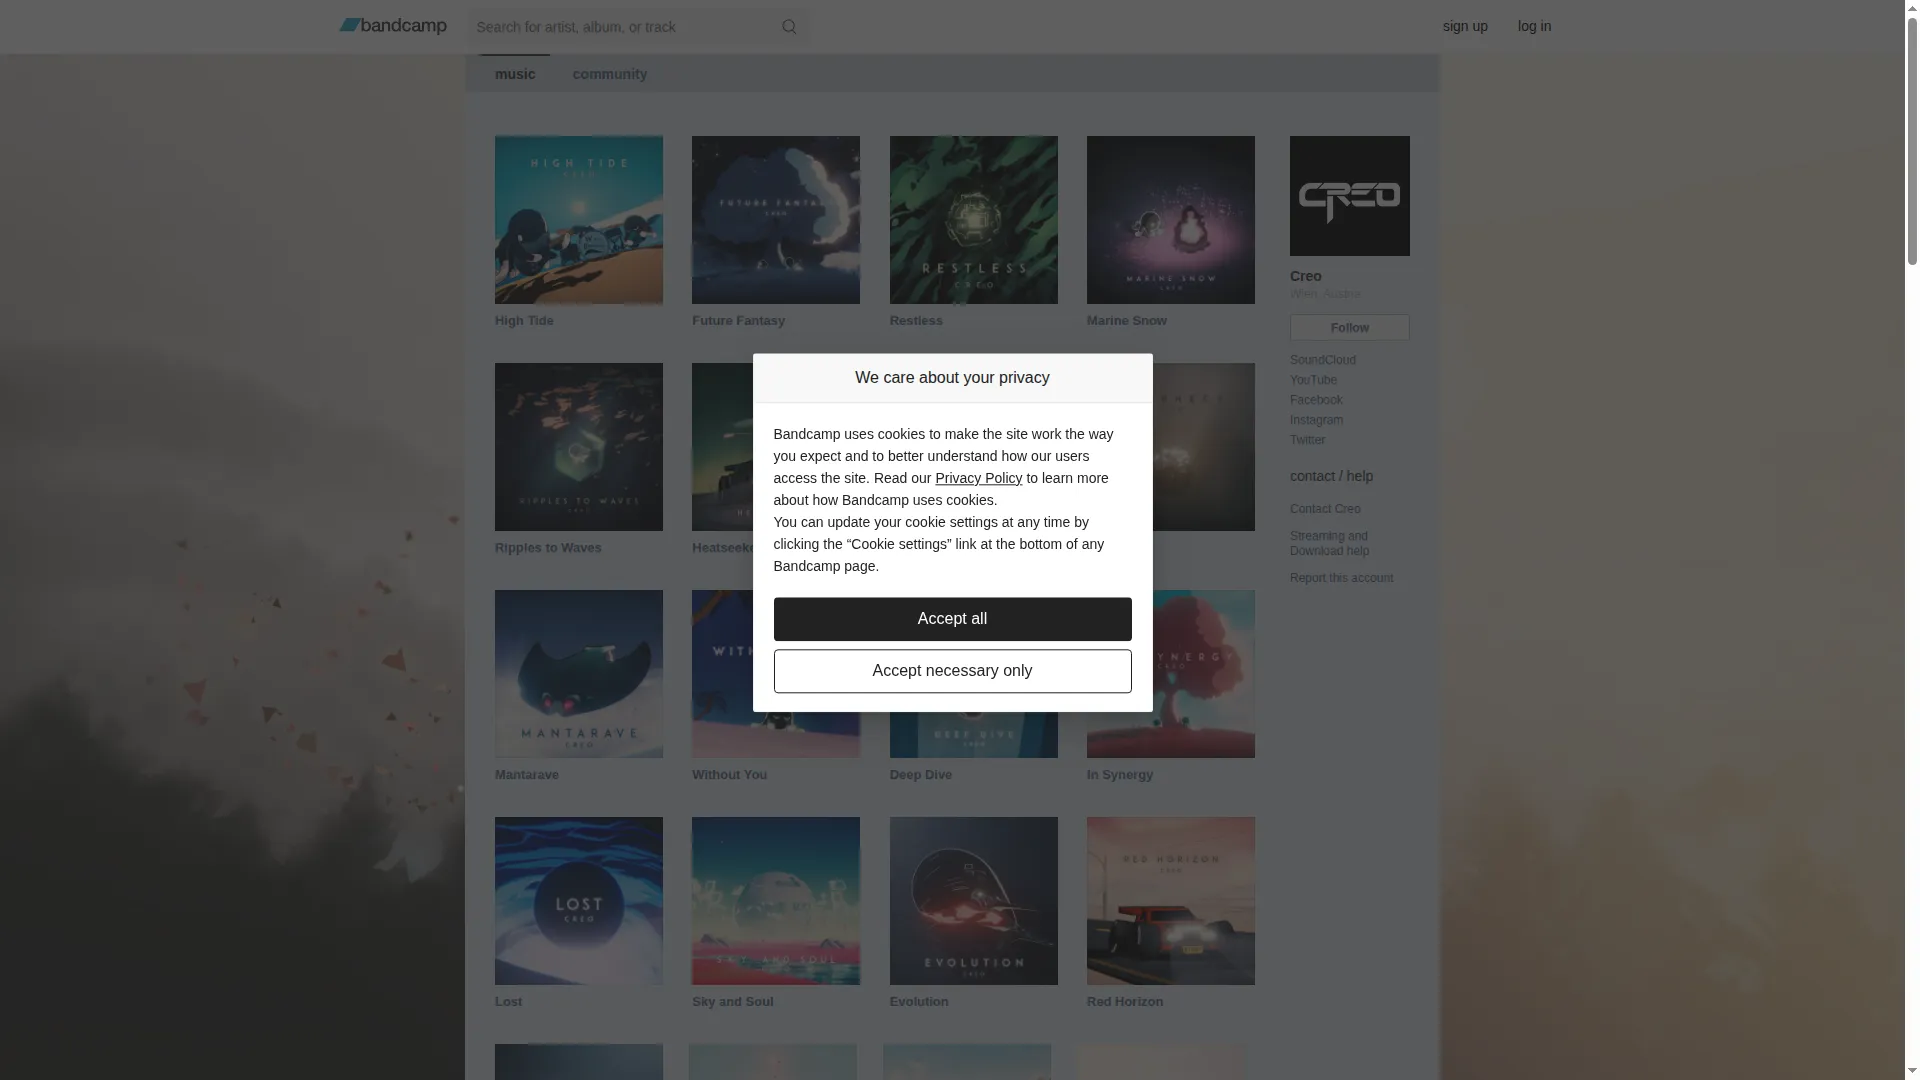This screenshot has height=1080, width=1920.
Task: Click Report this account
Action: pos(1341,578)
